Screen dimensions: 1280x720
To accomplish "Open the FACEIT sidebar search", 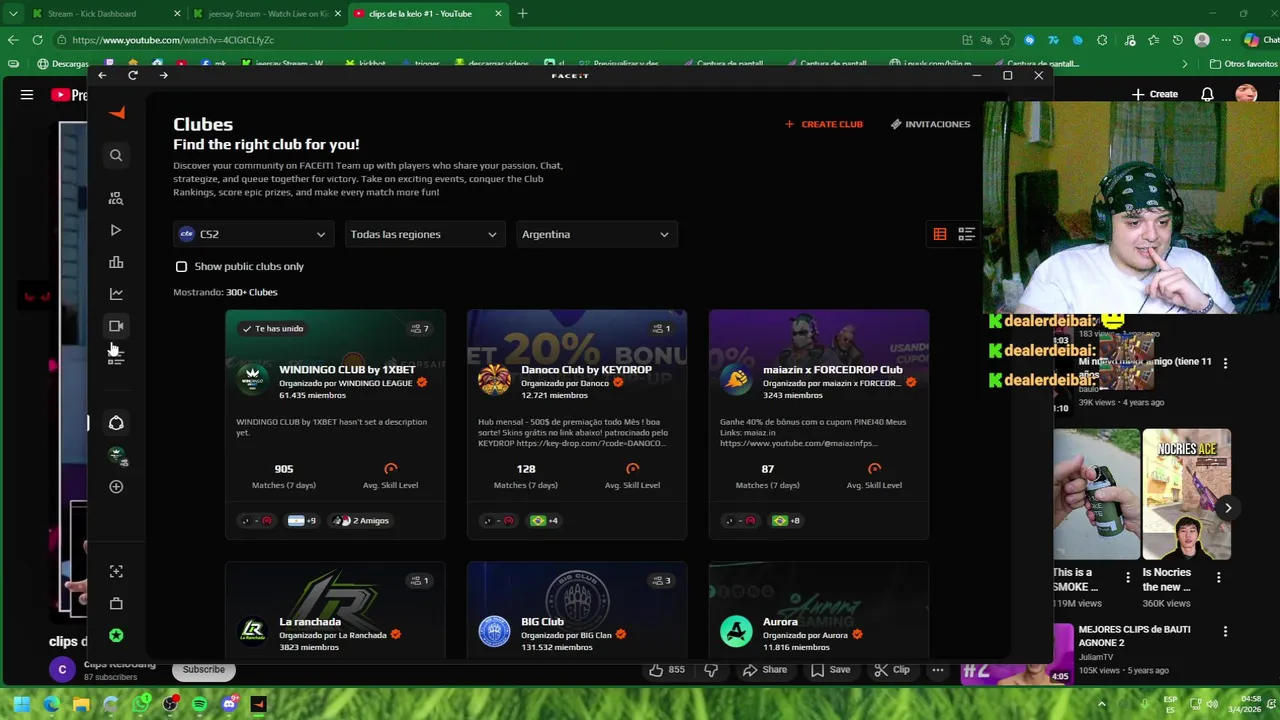I will click(116, 155).
